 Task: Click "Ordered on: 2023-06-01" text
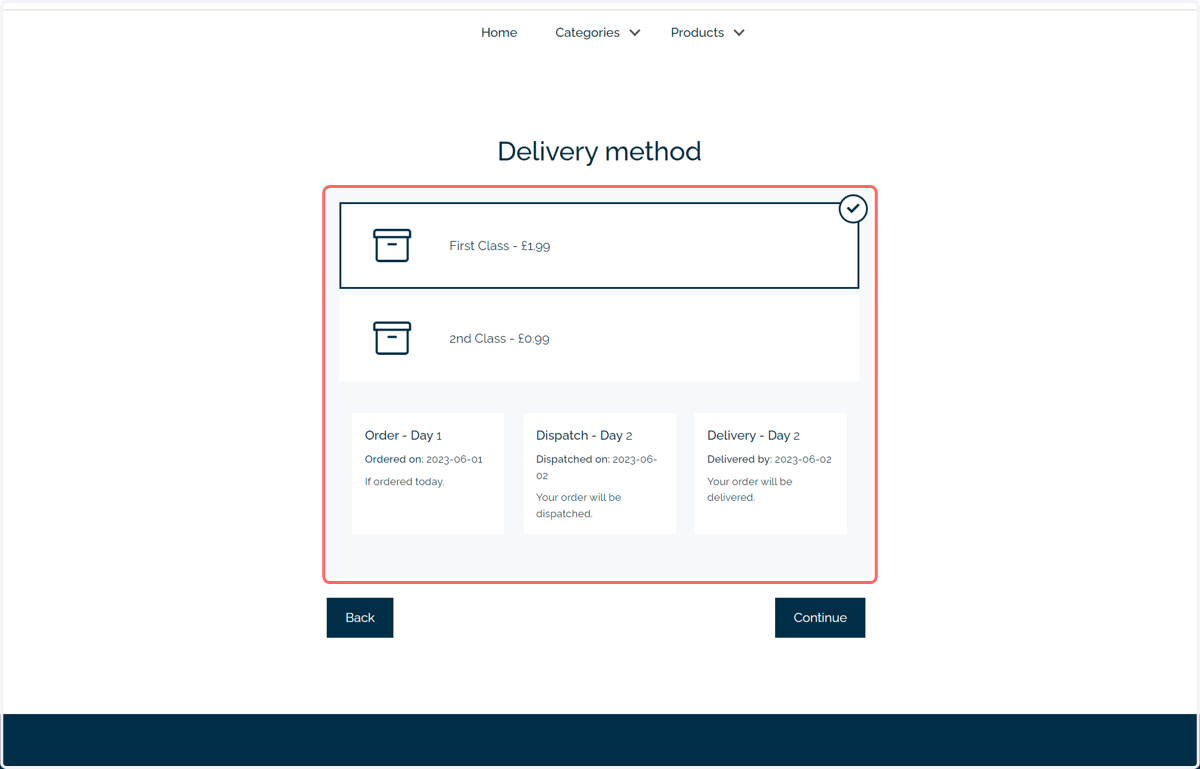coord(424,459)
